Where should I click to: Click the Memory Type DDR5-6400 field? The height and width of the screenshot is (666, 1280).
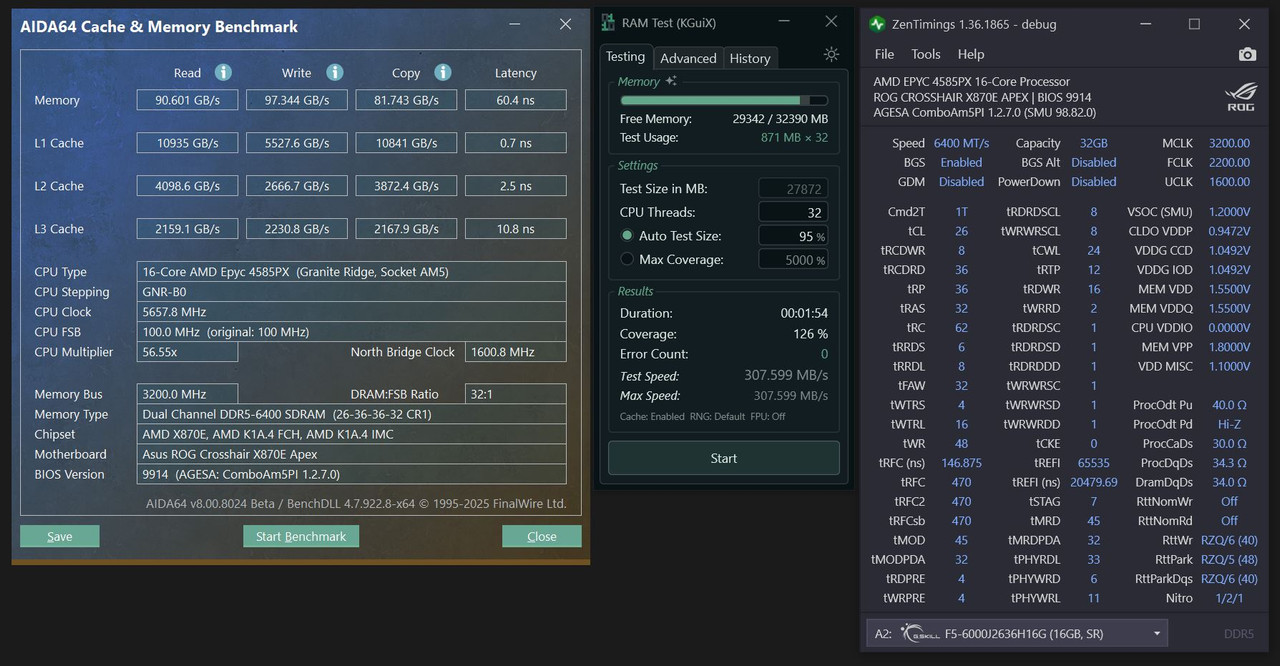coord(352,414)
